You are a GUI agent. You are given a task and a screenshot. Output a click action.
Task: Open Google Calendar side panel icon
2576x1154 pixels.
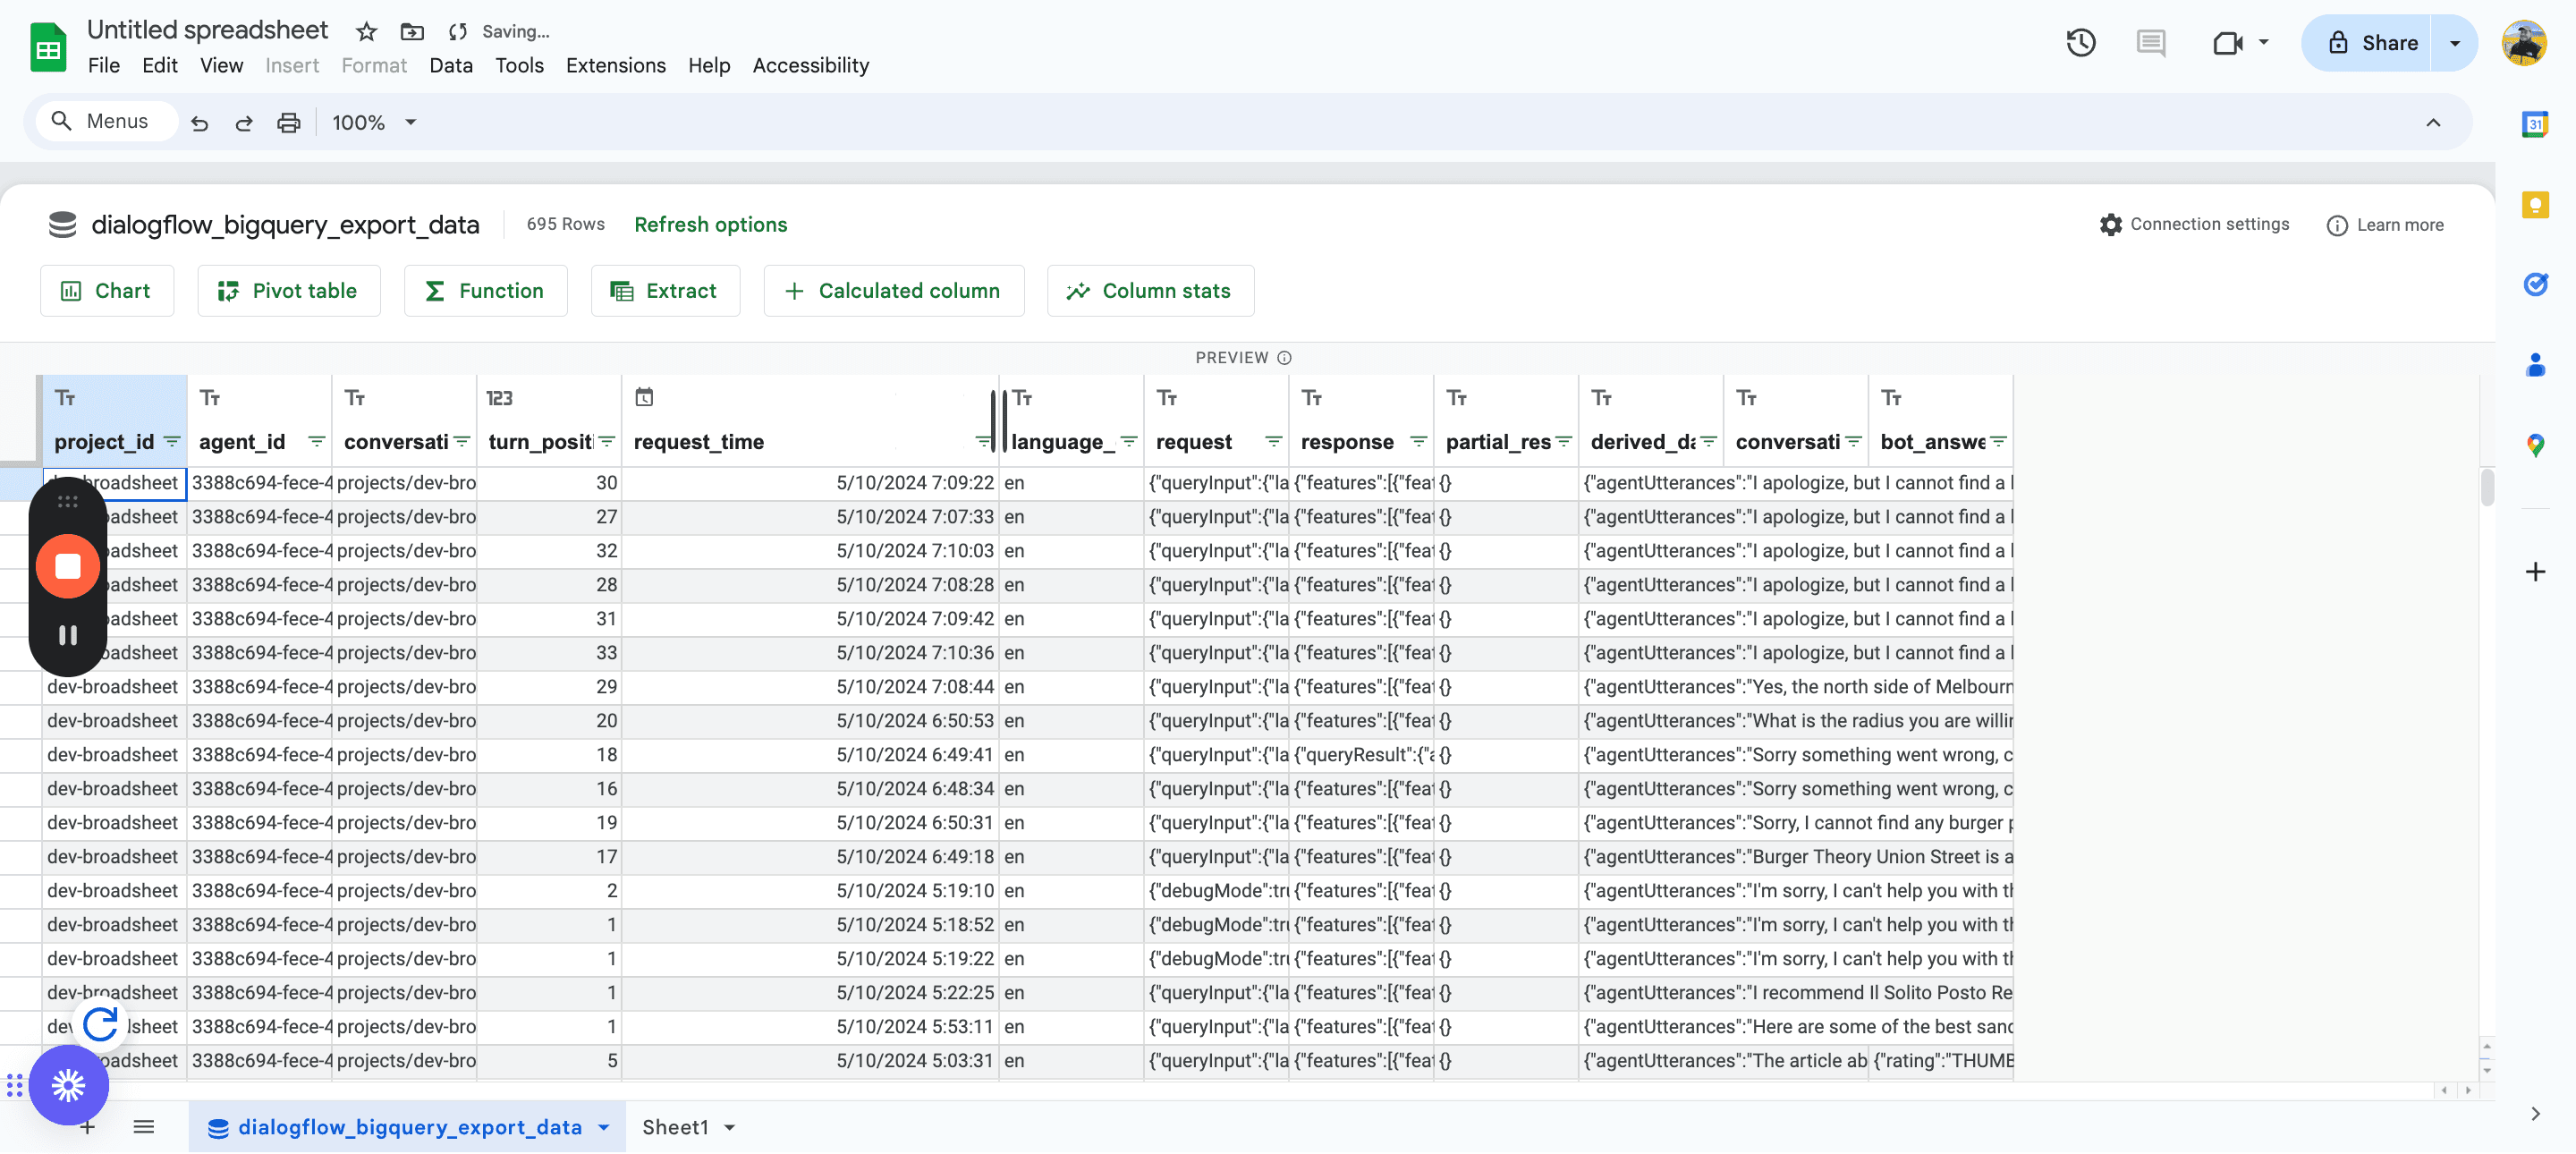[x=2535, y=124]
